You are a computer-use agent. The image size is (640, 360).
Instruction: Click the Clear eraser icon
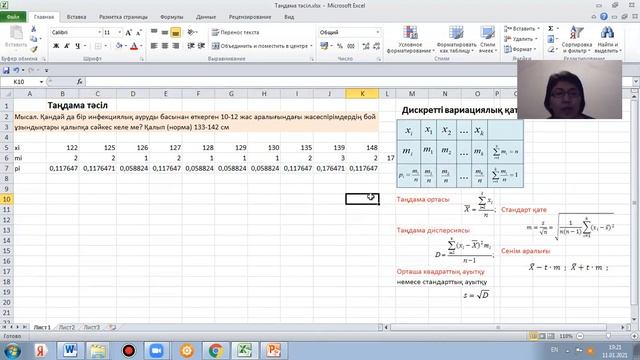click(x=551, y=49)
